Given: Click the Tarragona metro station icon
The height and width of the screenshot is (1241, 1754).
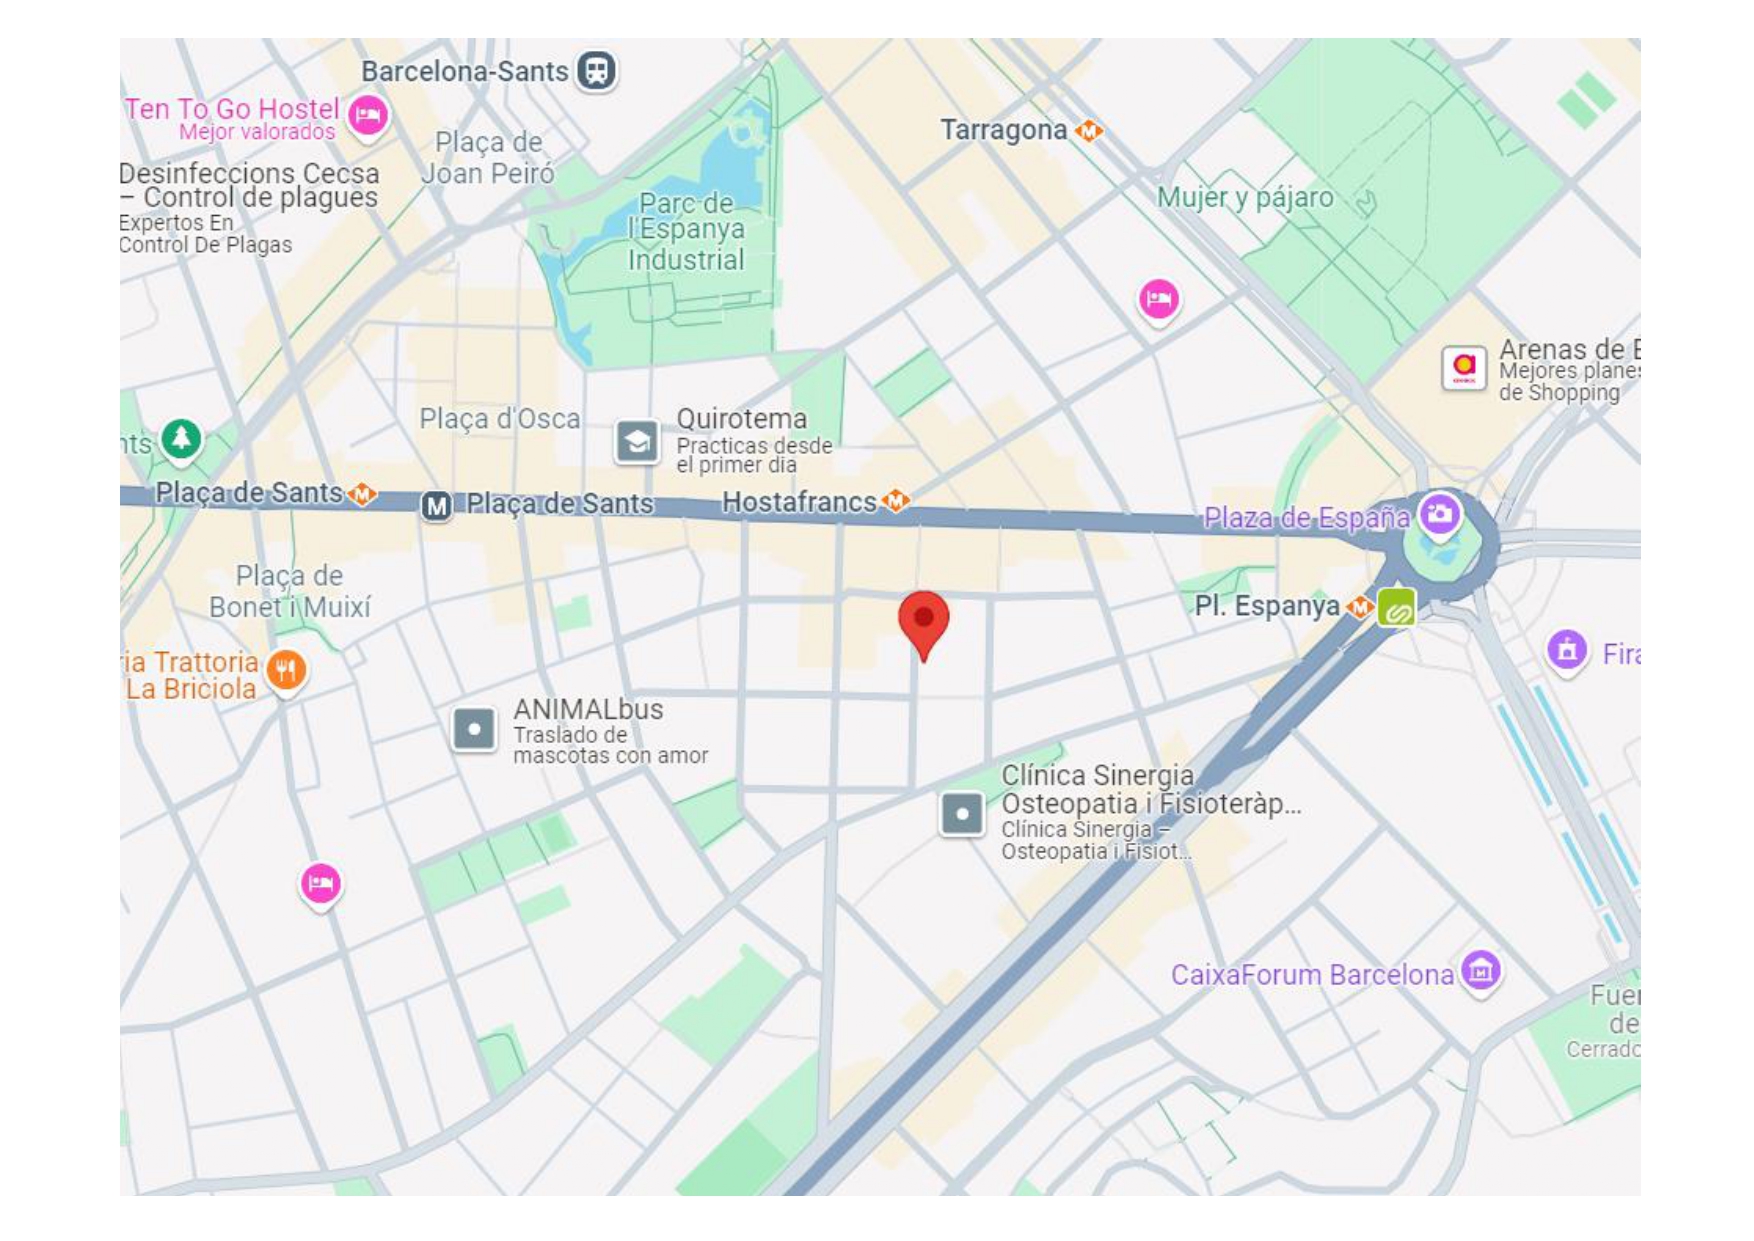Looking at the screenshot, I should point(1089,130).
